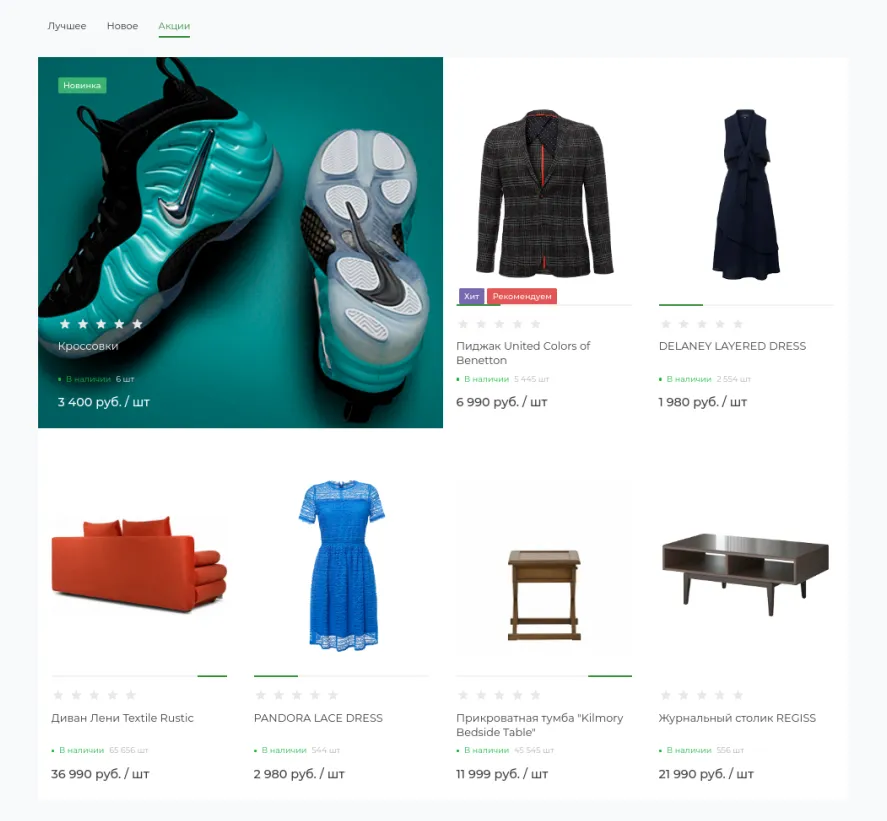Open the DELANEY LAYERED DRESS title

(x=732, y=346)
